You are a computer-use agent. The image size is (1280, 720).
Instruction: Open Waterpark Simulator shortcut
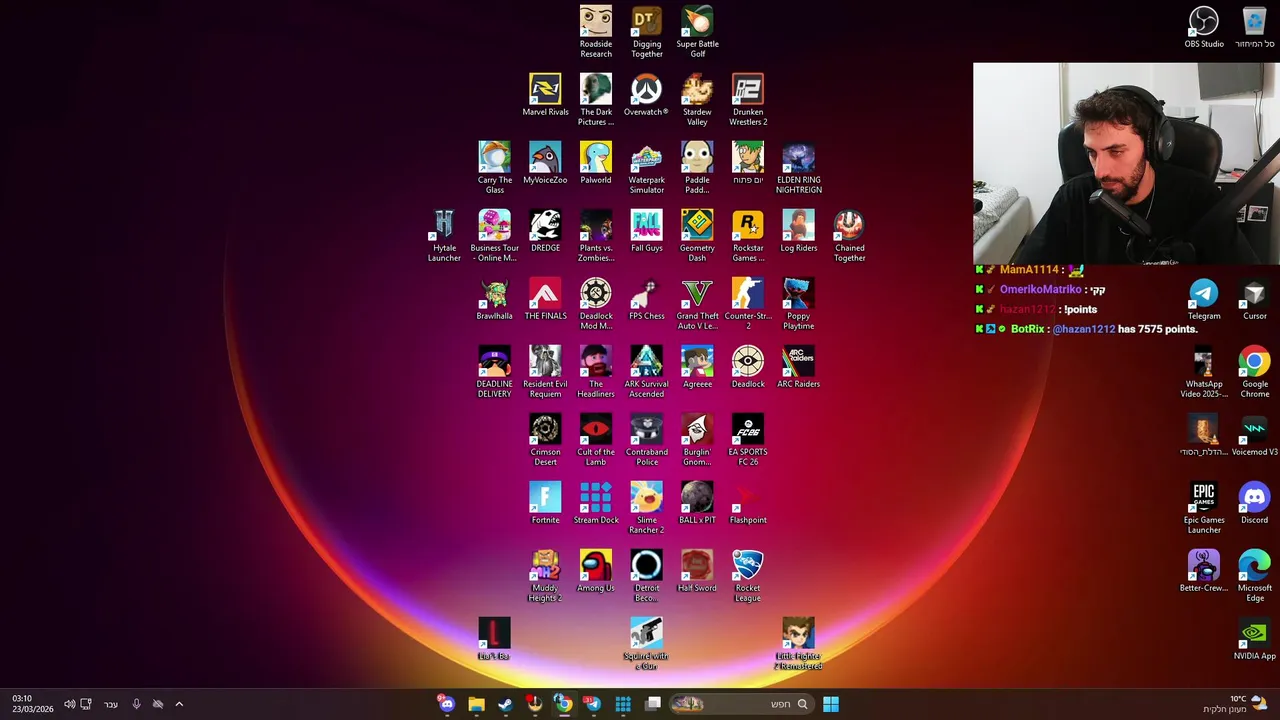[x=646, y=168]
